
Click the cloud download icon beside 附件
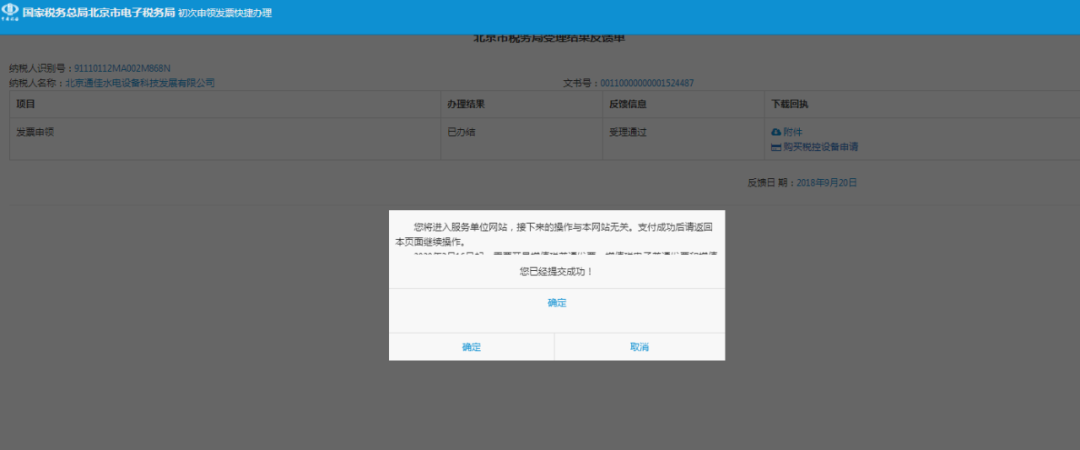click(x=776, y=132)
